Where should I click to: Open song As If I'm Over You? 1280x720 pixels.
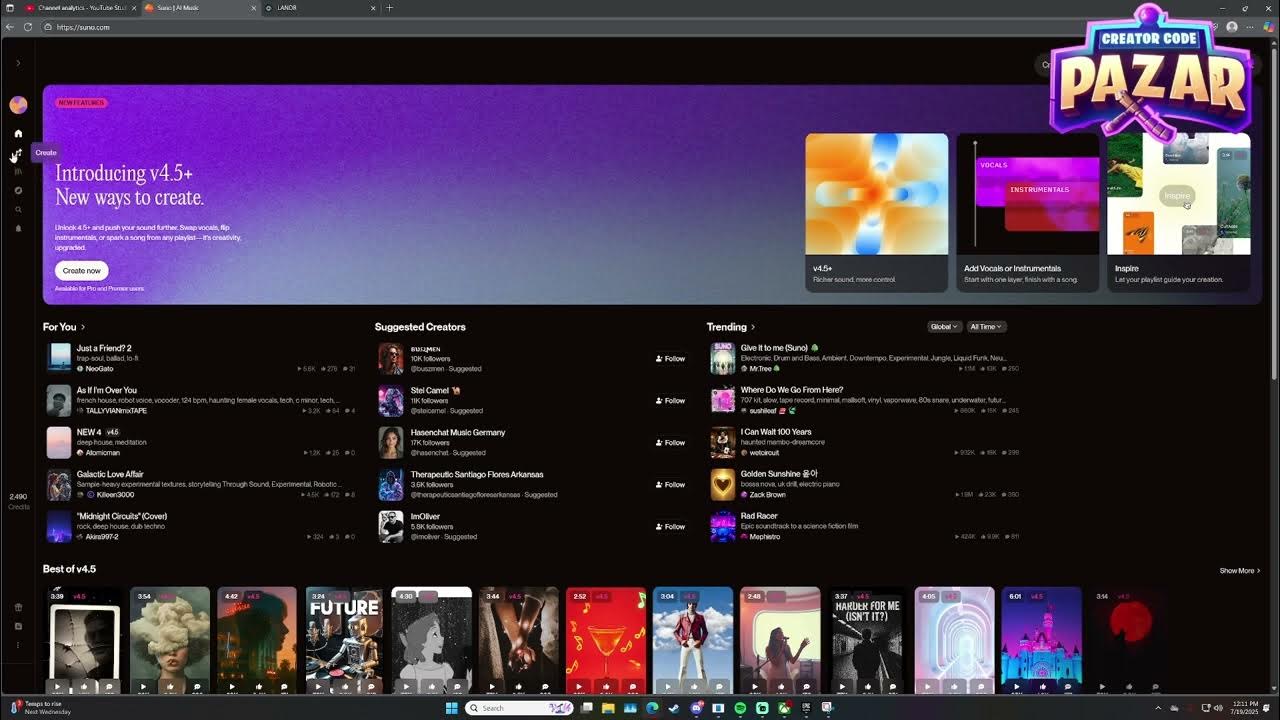[107, 390]
